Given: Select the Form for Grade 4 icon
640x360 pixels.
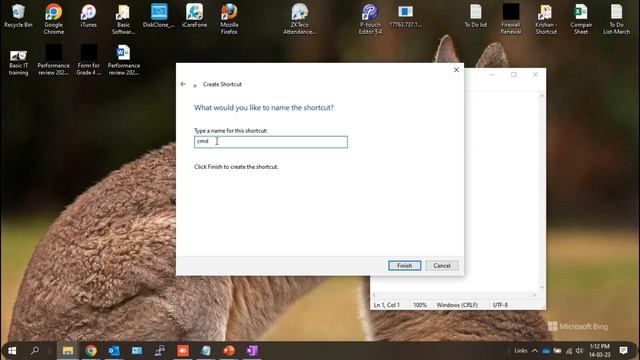Looking at the screenshot, I should 89,60.
